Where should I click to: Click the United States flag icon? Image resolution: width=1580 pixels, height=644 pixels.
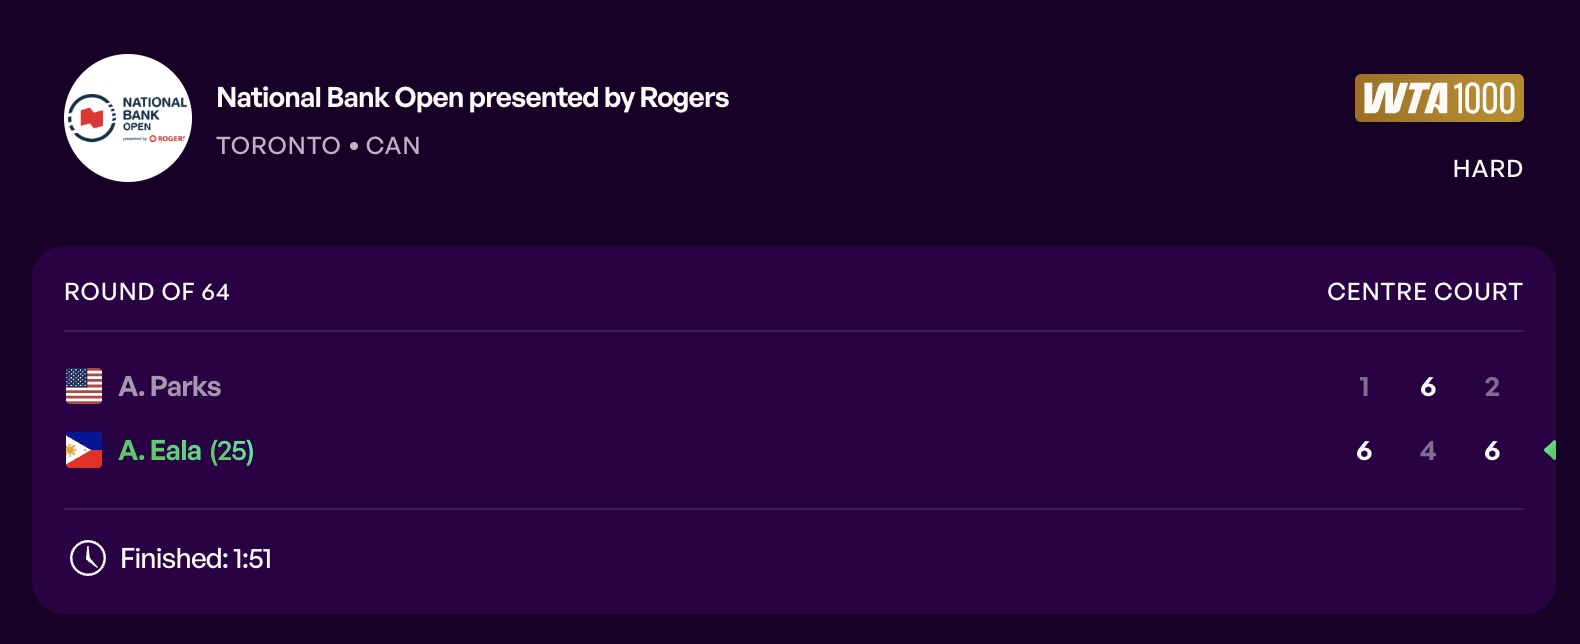[84, 386]
